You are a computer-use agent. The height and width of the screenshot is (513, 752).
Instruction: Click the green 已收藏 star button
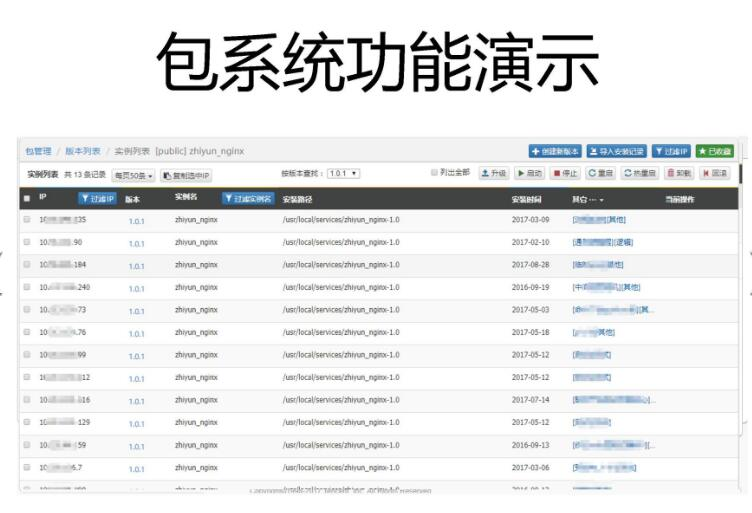(x=715, y=152)
